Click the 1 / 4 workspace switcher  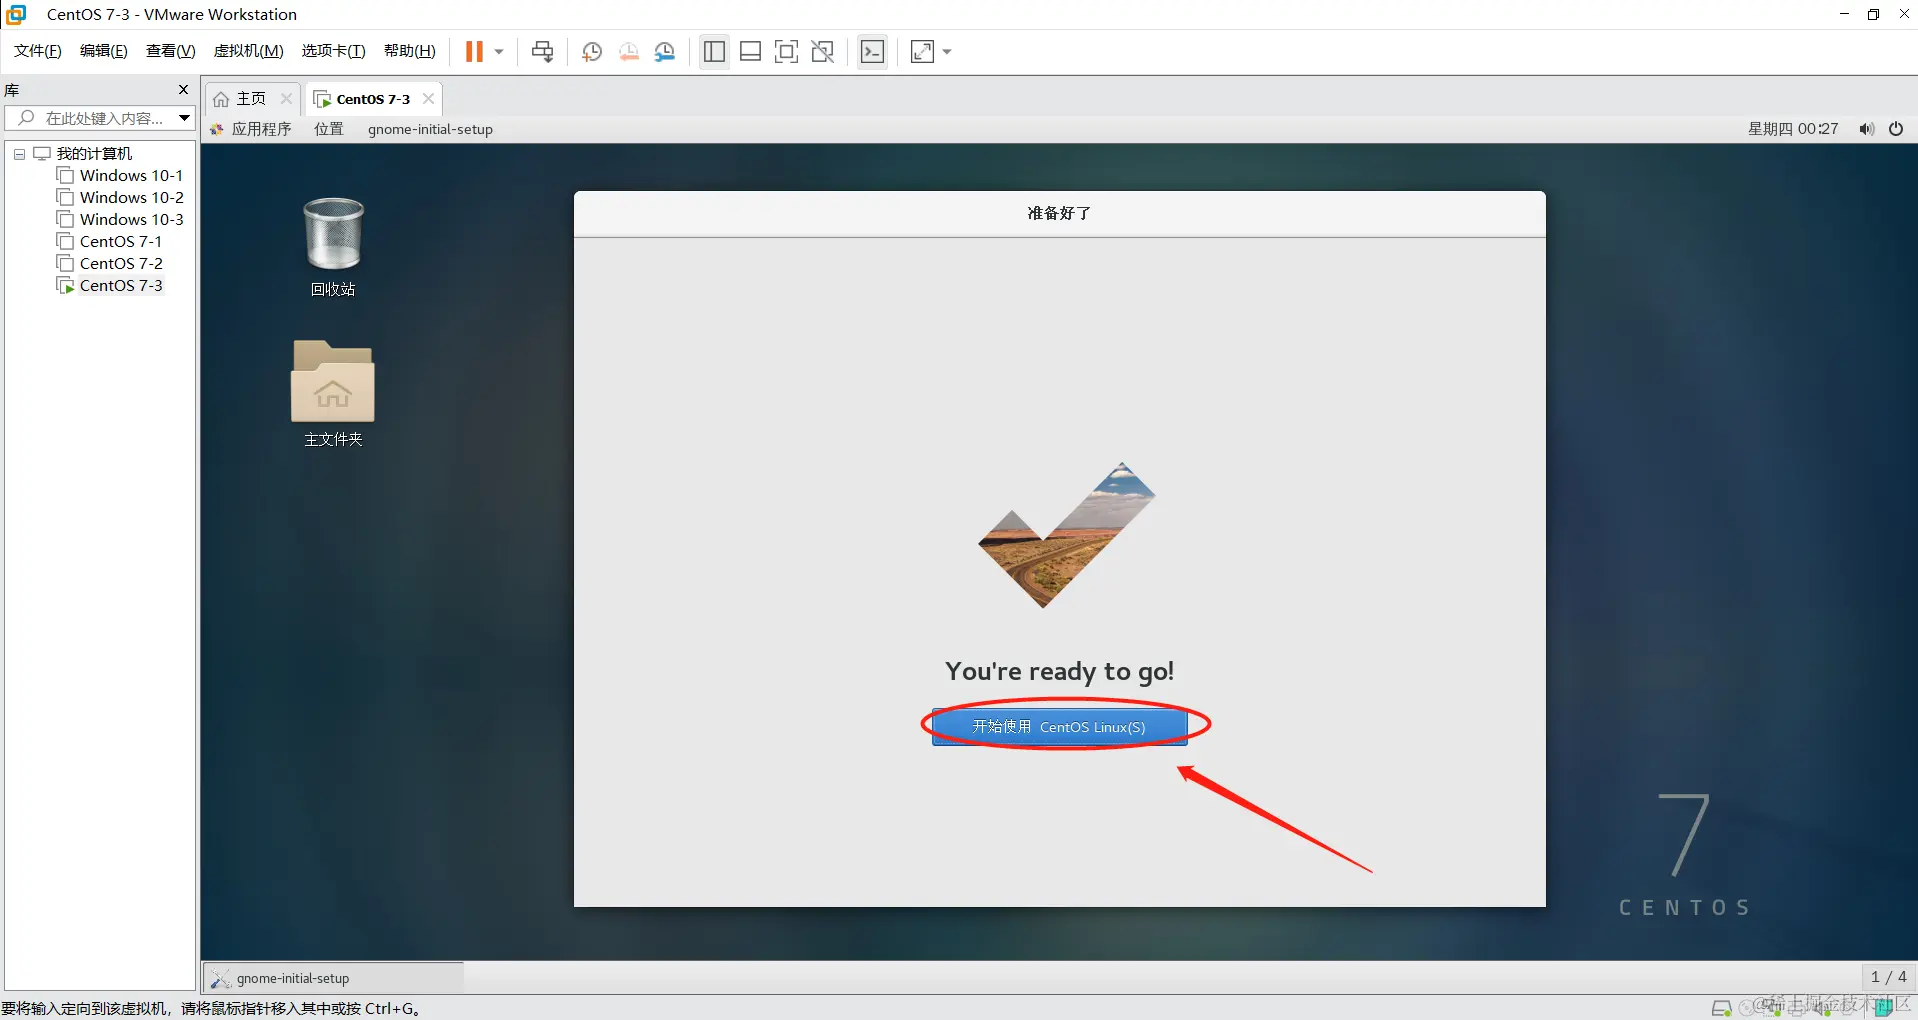pos(1888,977)
